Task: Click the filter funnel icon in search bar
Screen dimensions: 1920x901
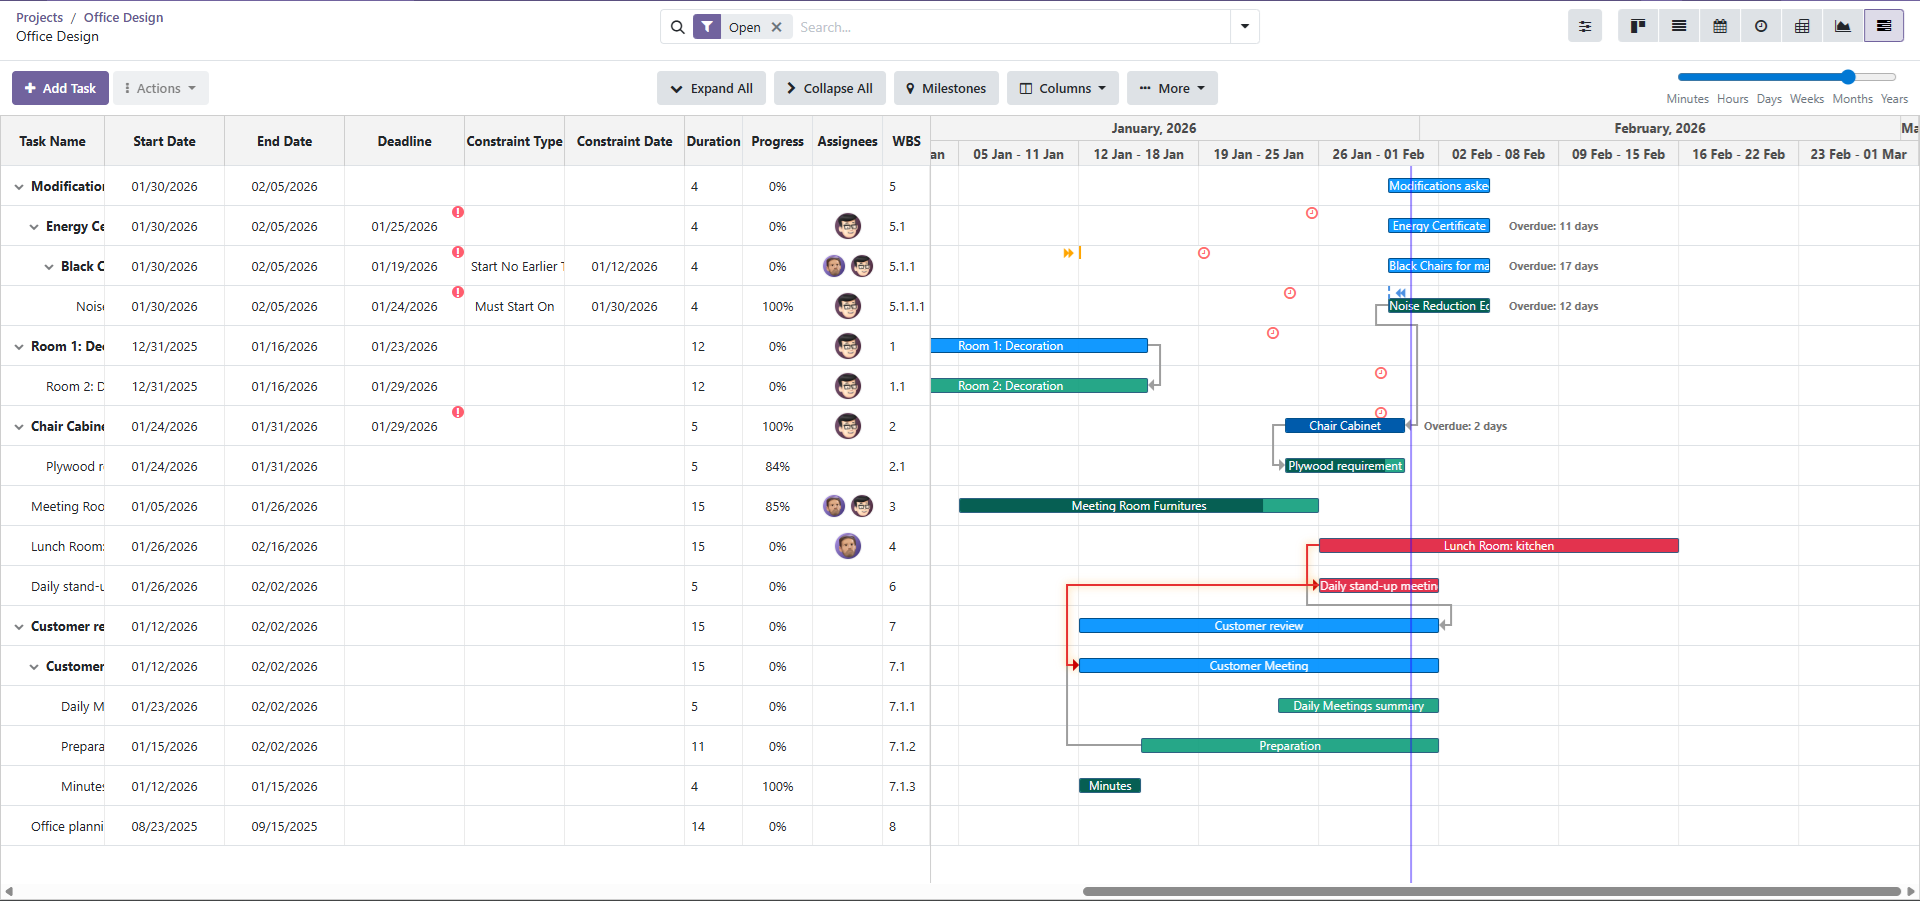Action: (706, 27)
